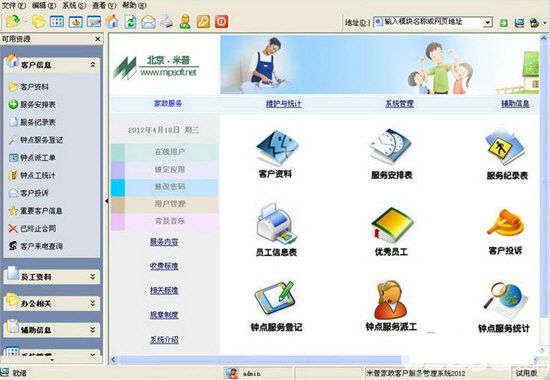Viewport: 550px width, 380px height.
Task: Select 服务纪录表 in the sidebar
Action: tap(32, 122)
